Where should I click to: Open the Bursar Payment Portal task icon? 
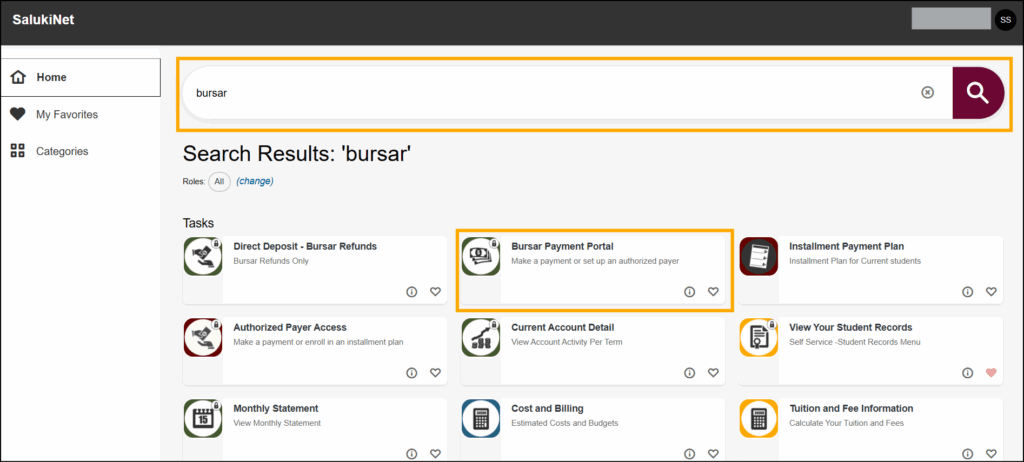tap(481, 256)
